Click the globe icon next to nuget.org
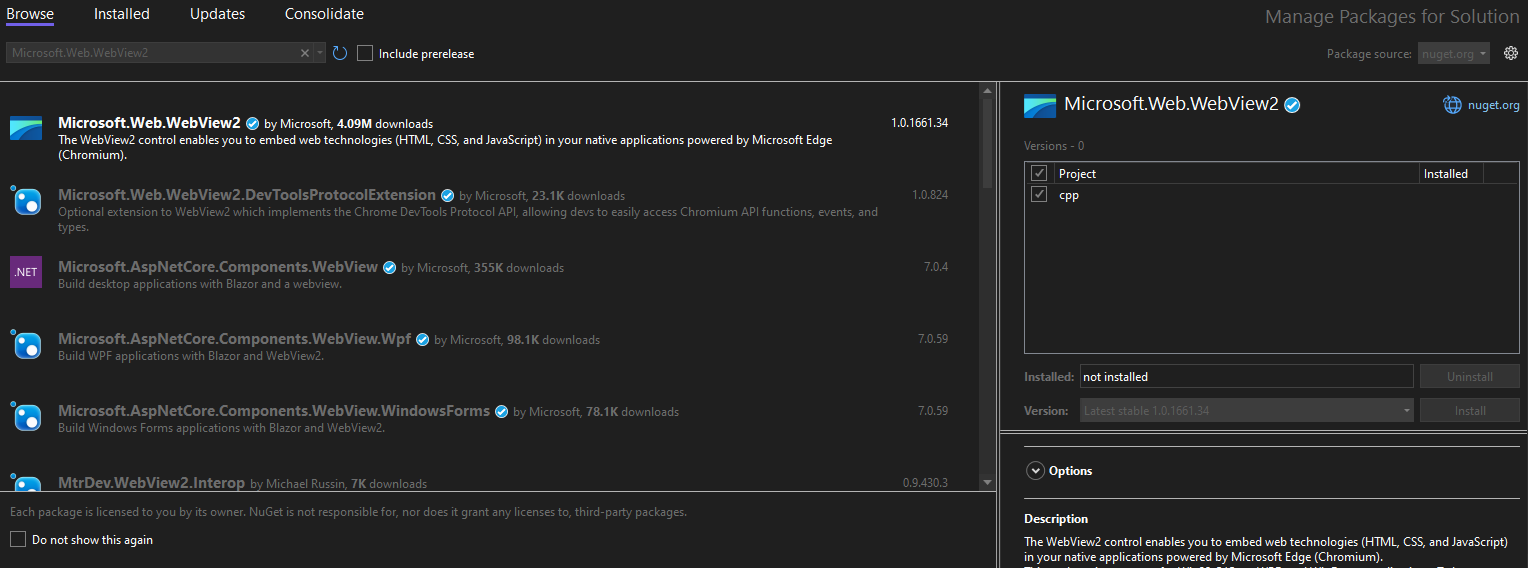 click(1452, 105)
